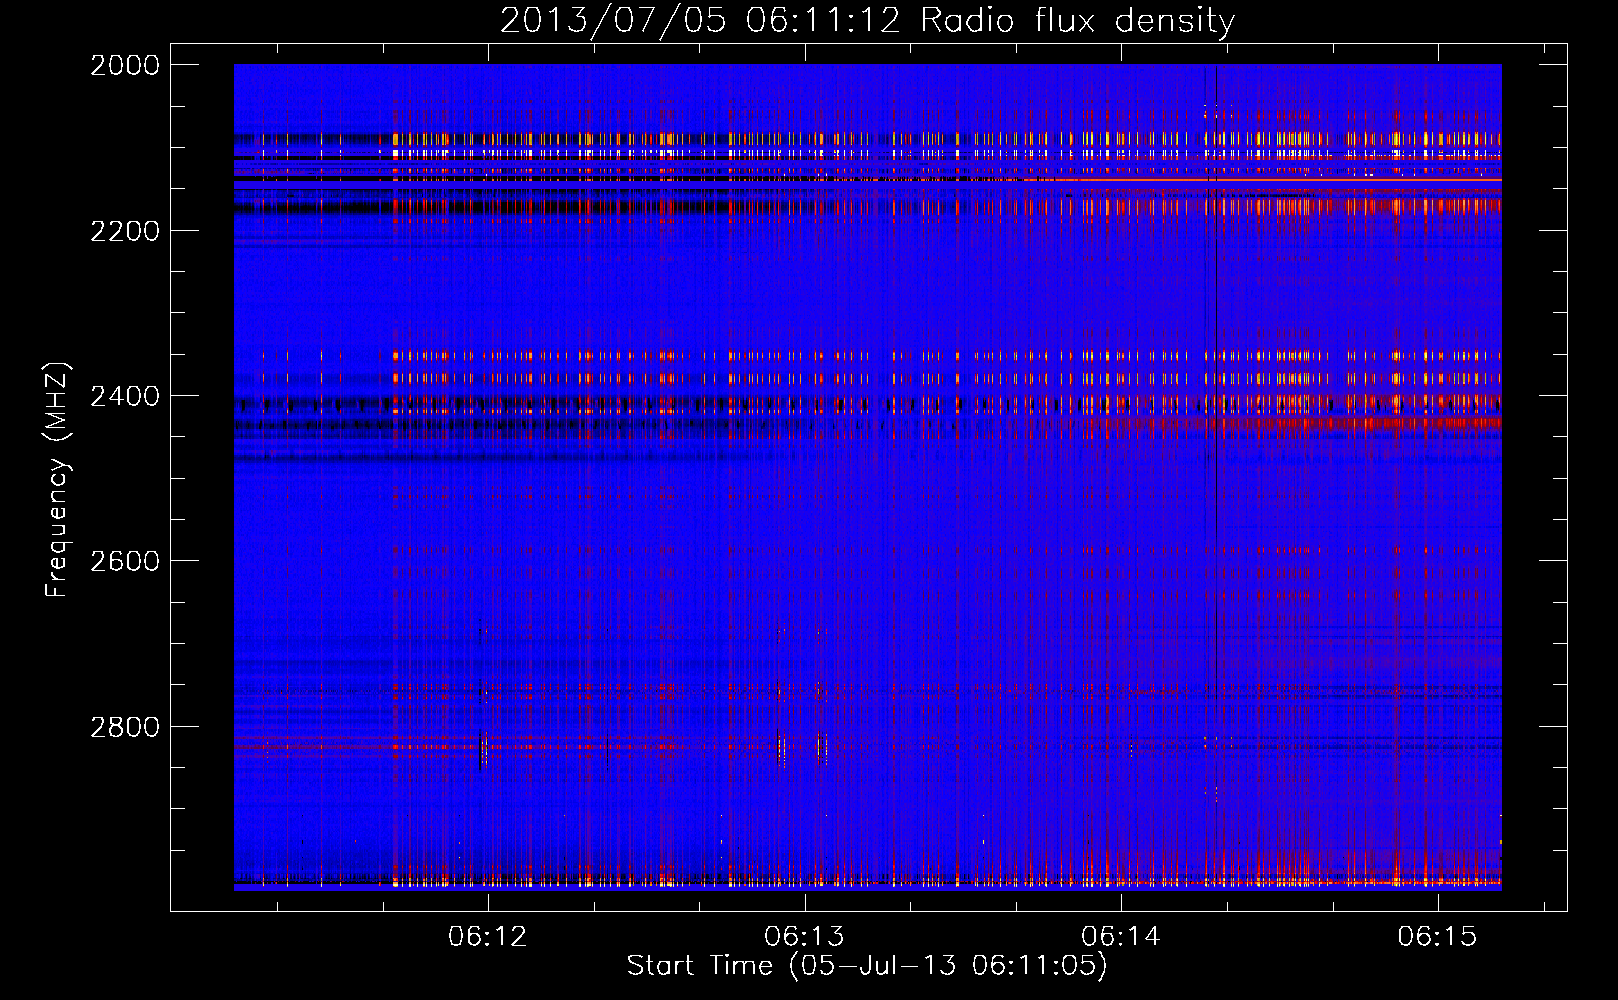
Task: Click the date '2013/07/05' in title
Action: (613, 21)
